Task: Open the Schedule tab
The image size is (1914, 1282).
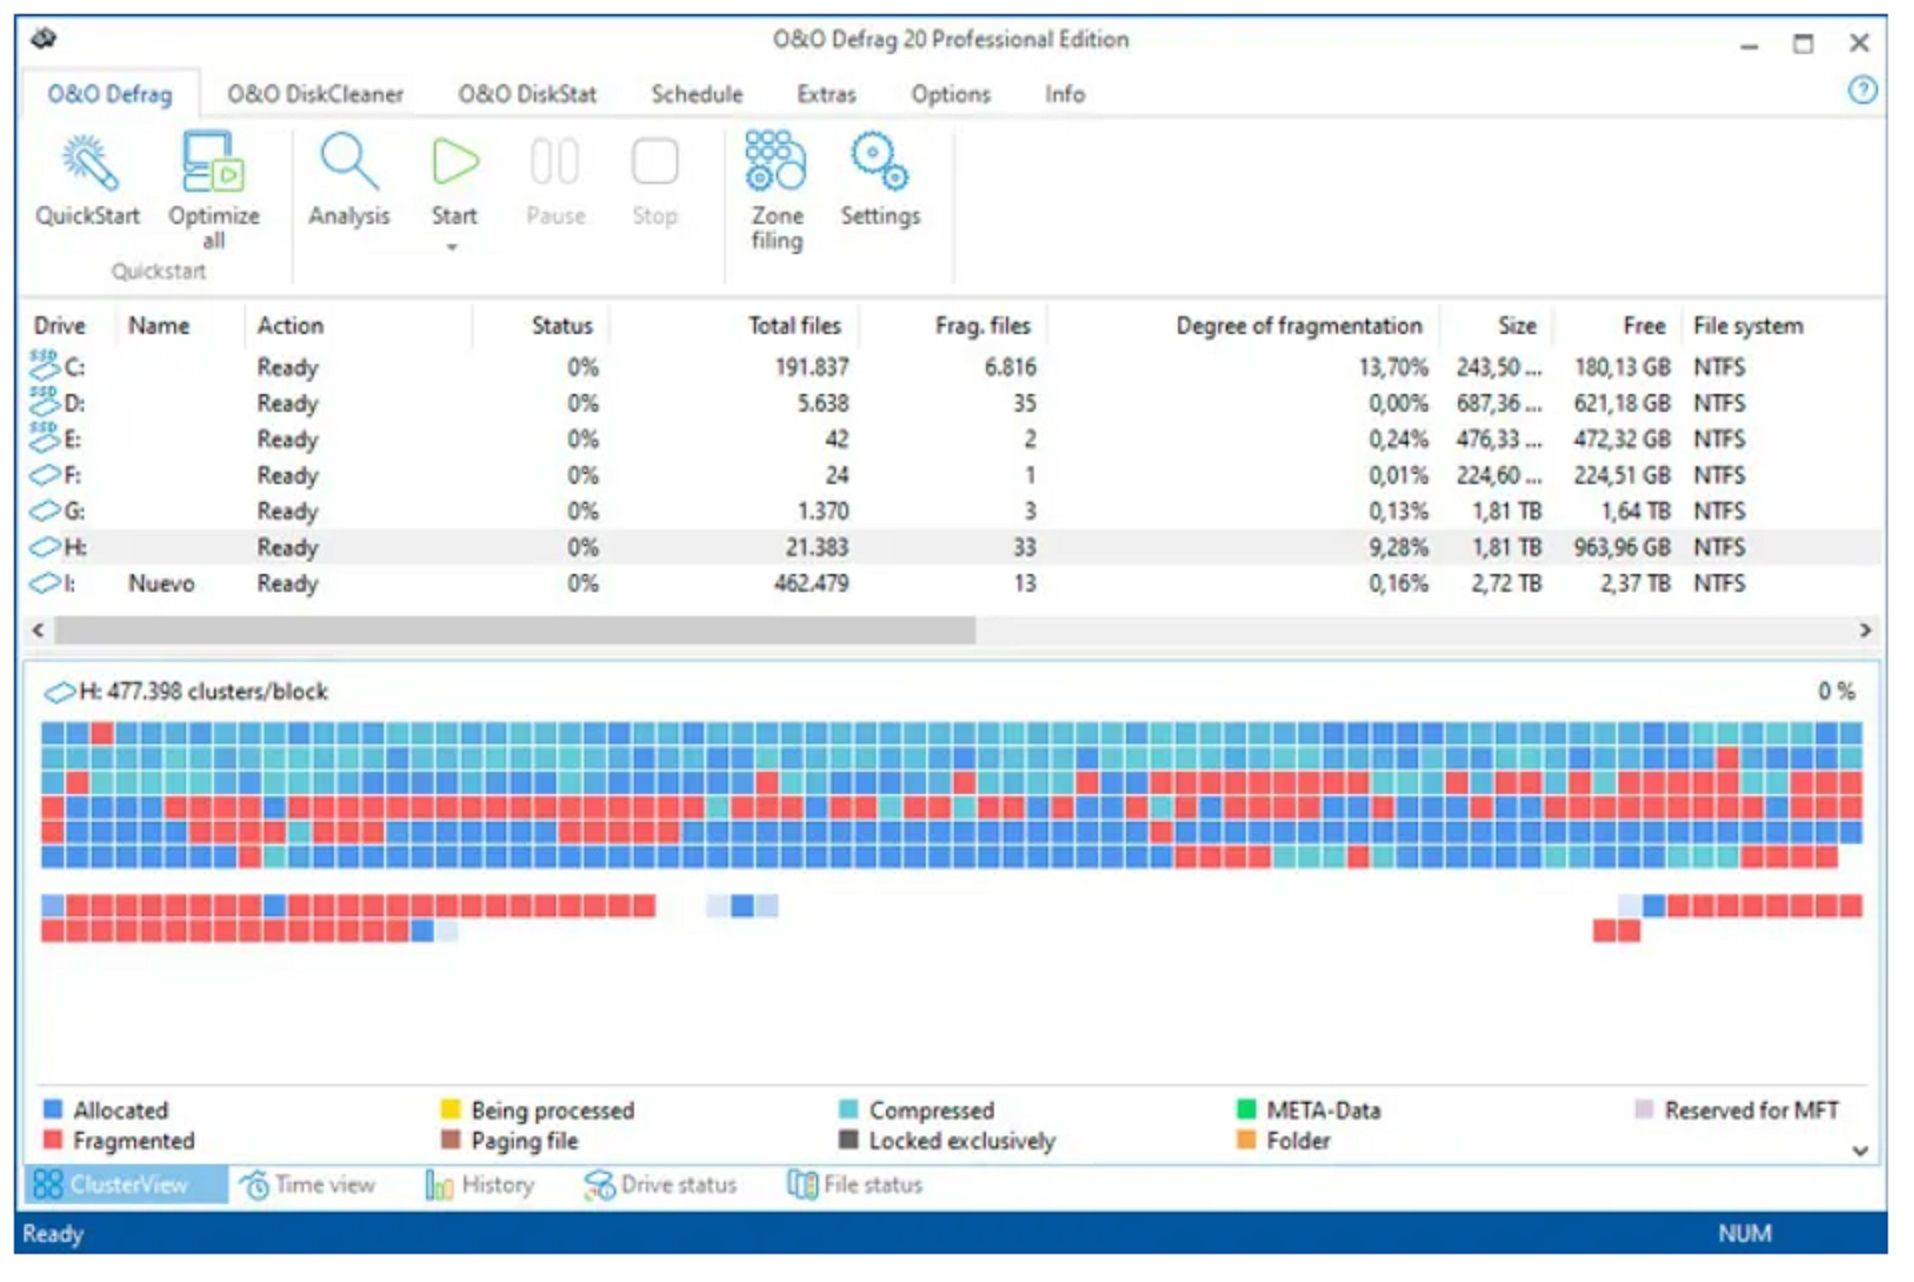Action: click(x=697, y=94)
